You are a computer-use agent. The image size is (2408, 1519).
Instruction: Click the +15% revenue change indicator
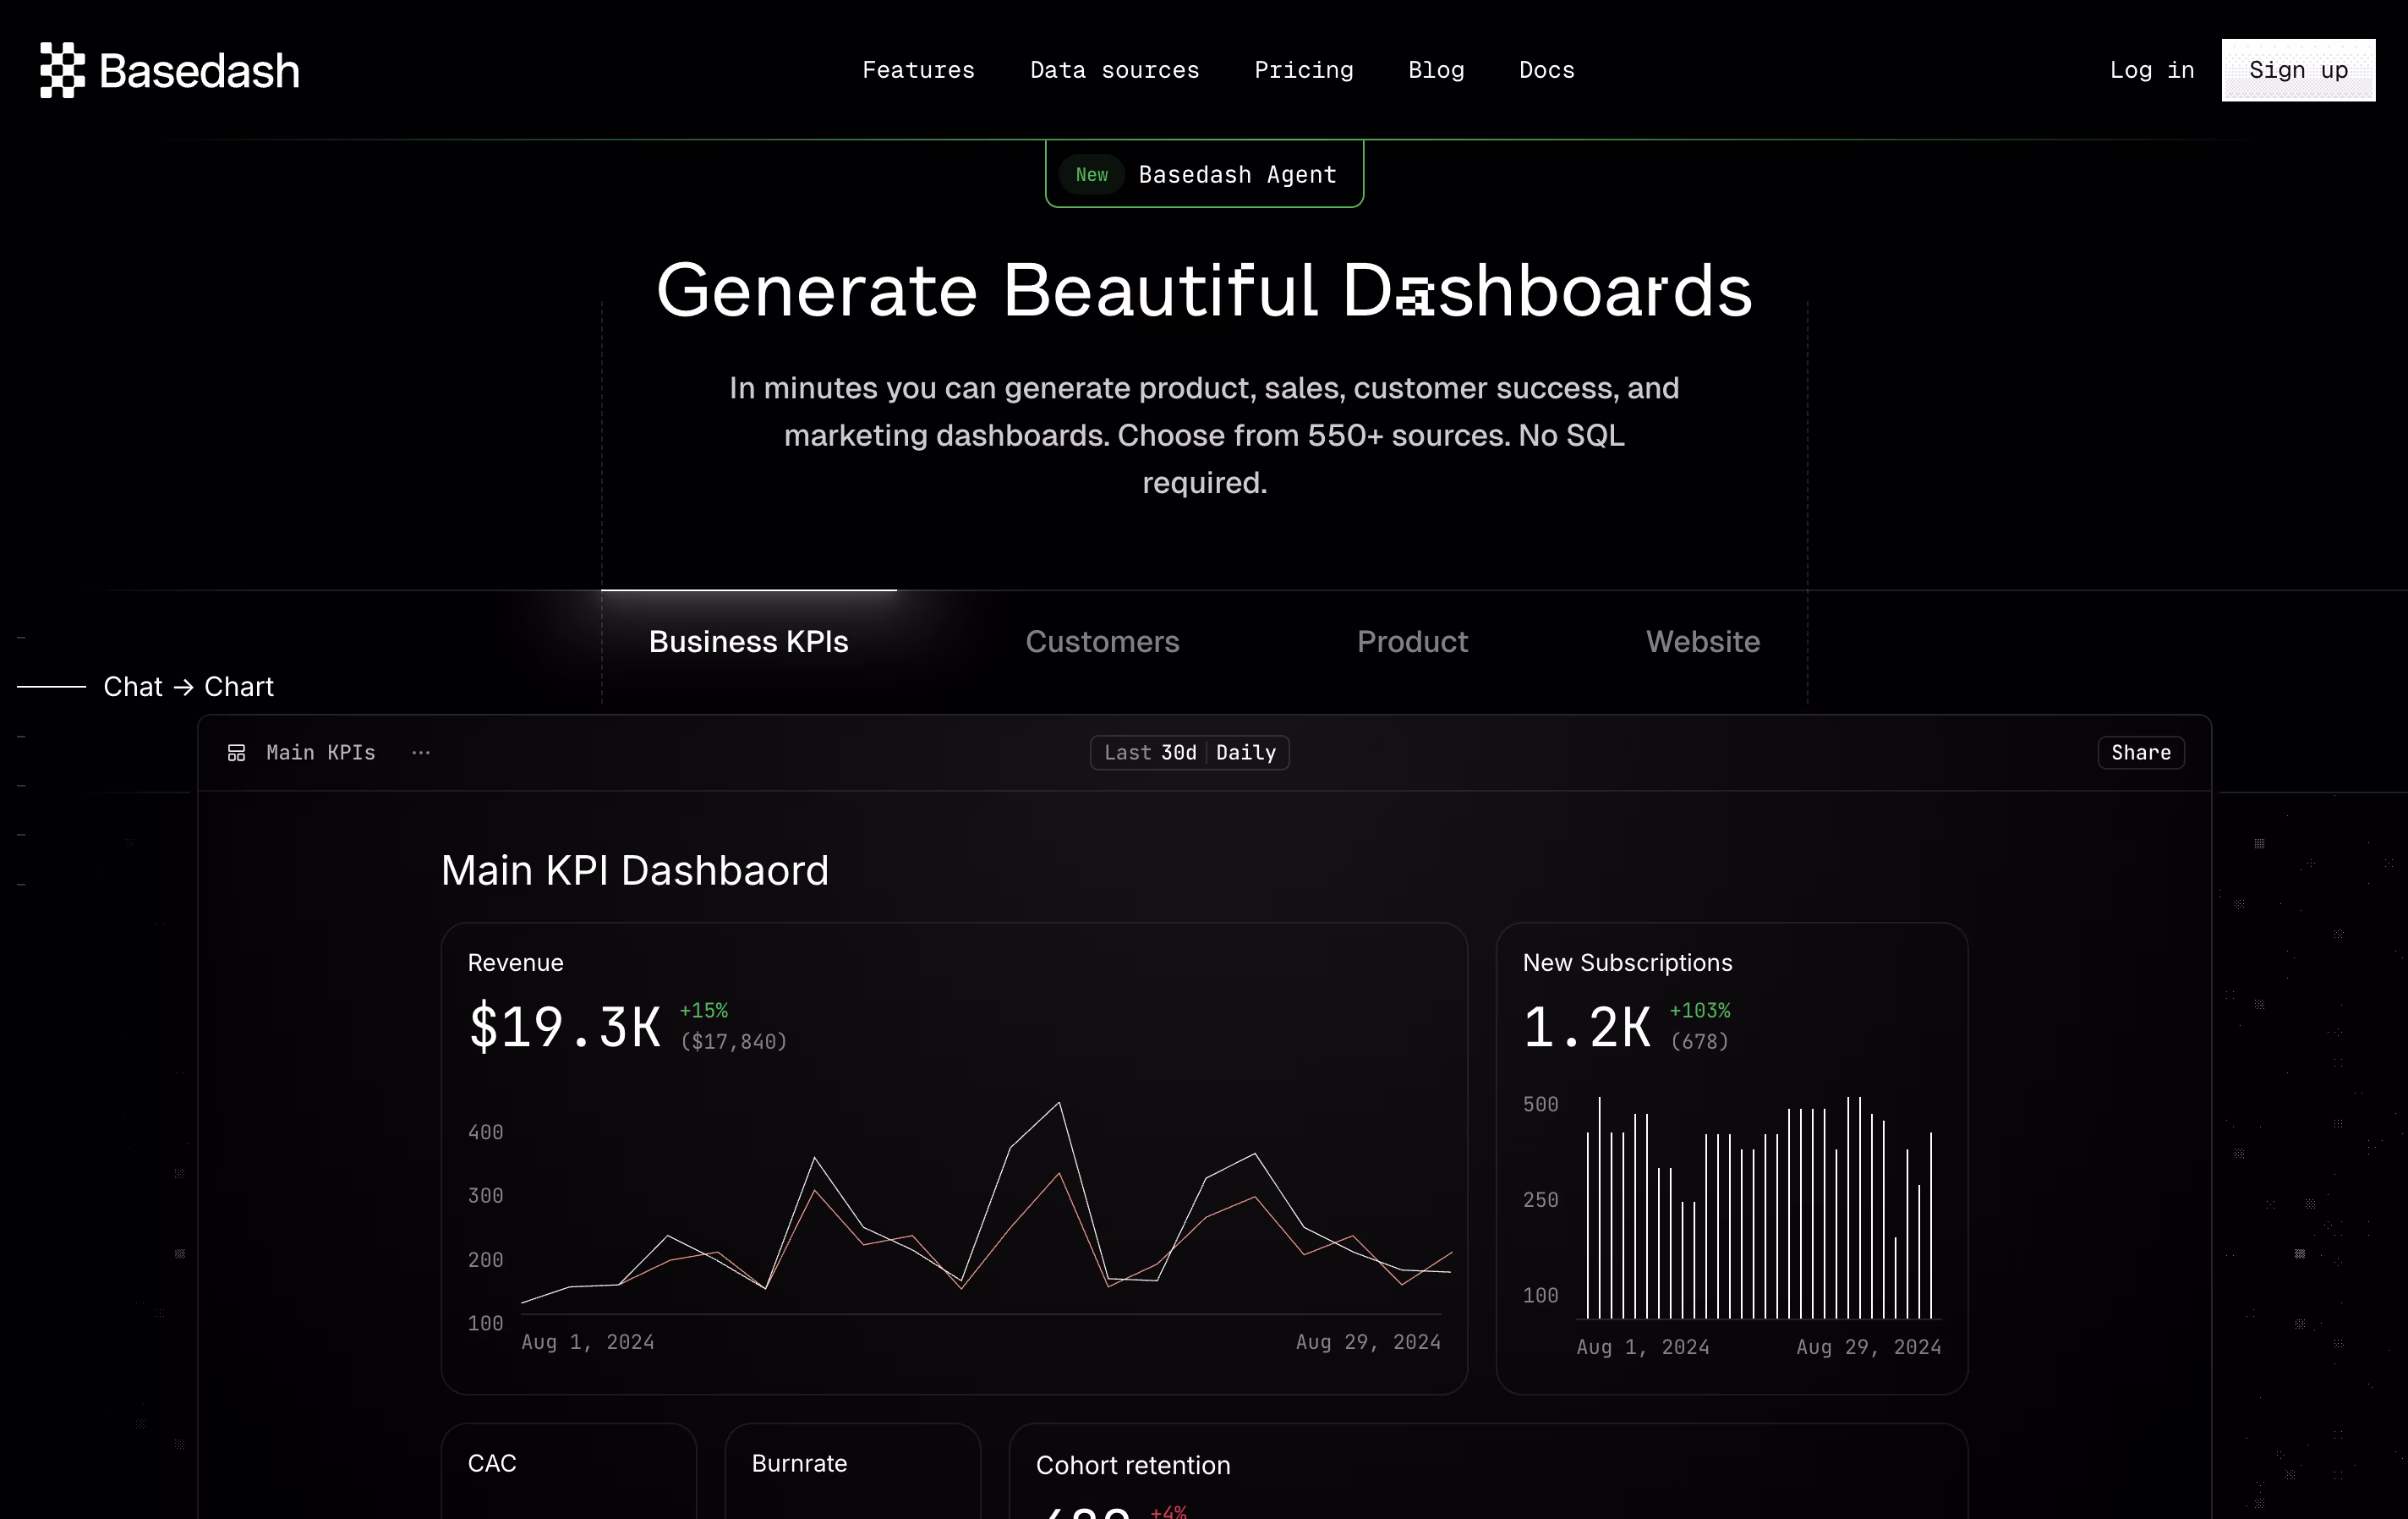point(704,1010)
